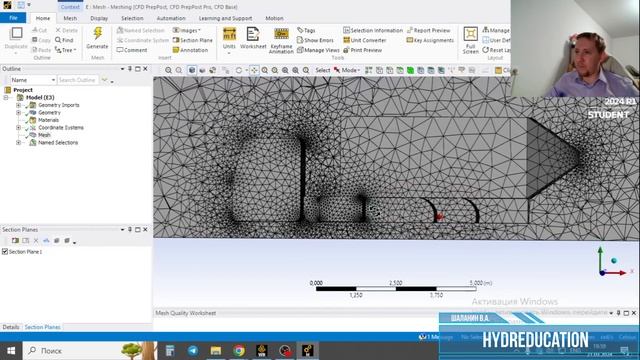
Task: Select the pan arrows tool in graphics toolbar
Action: pos(254,70)
